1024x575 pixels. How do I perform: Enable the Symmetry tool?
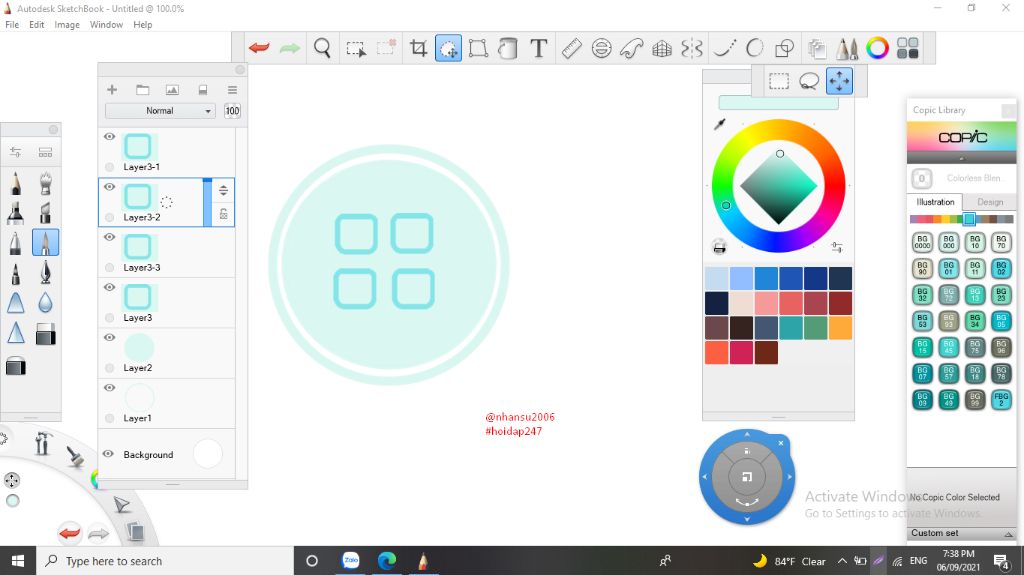pyautogui.click(x=692, y=48)
